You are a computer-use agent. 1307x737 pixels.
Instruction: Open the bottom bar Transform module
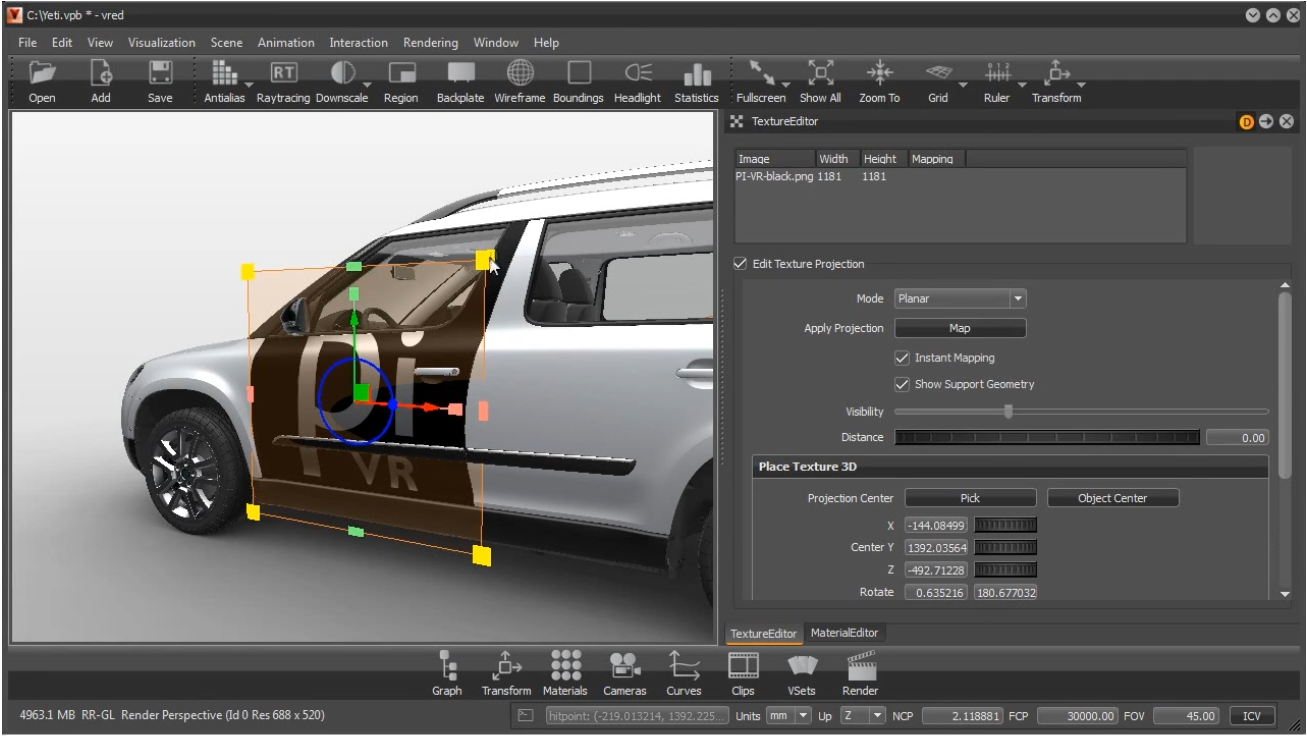(x=506, y=665)
